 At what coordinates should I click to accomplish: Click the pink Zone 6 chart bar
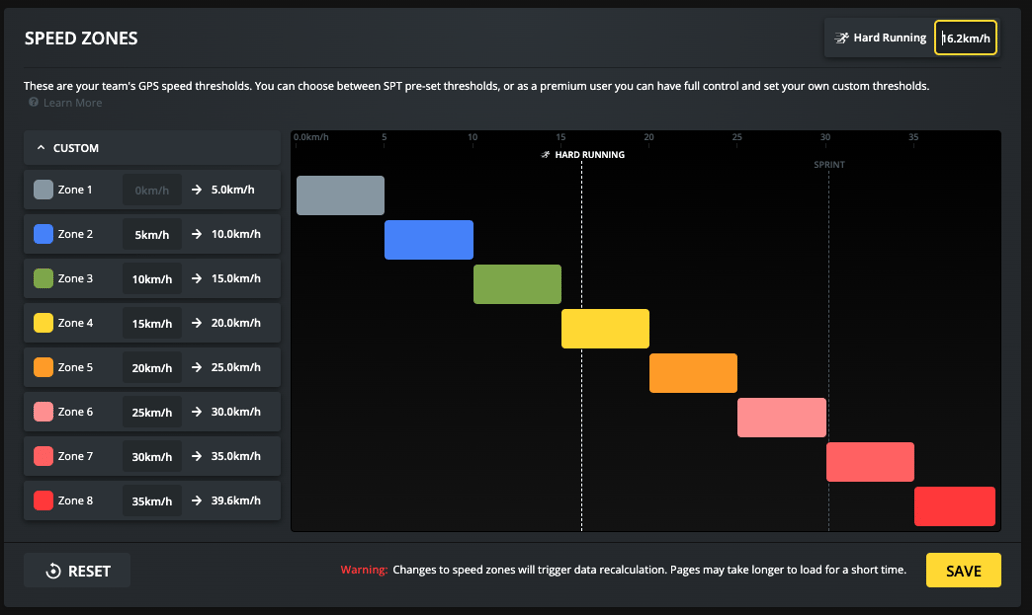click(x=782, y=417)
